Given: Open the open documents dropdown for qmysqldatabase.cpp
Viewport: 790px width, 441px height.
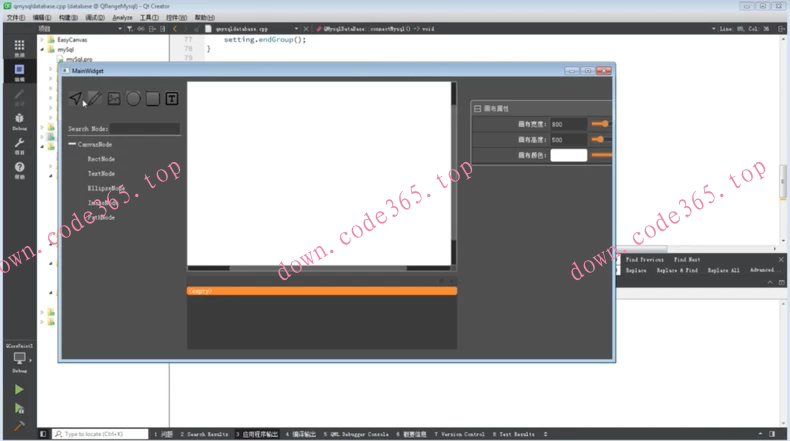Looking at the screenshot, I should (x=296, y=29).
